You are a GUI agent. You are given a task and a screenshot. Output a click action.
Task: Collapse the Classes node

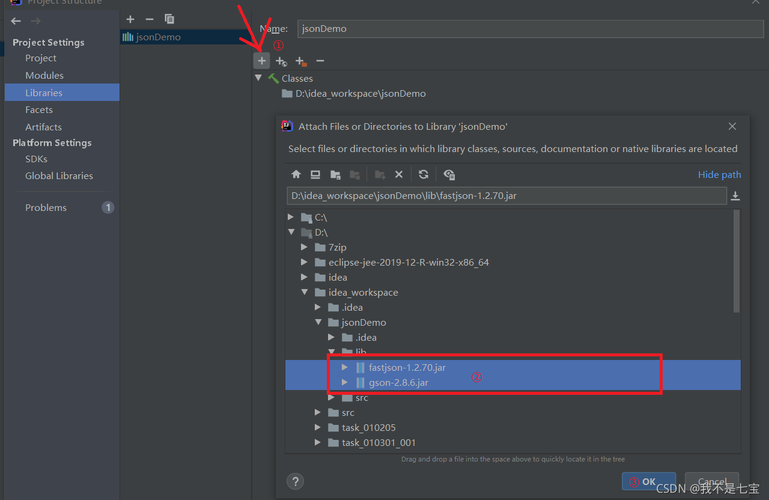(258, 78)
